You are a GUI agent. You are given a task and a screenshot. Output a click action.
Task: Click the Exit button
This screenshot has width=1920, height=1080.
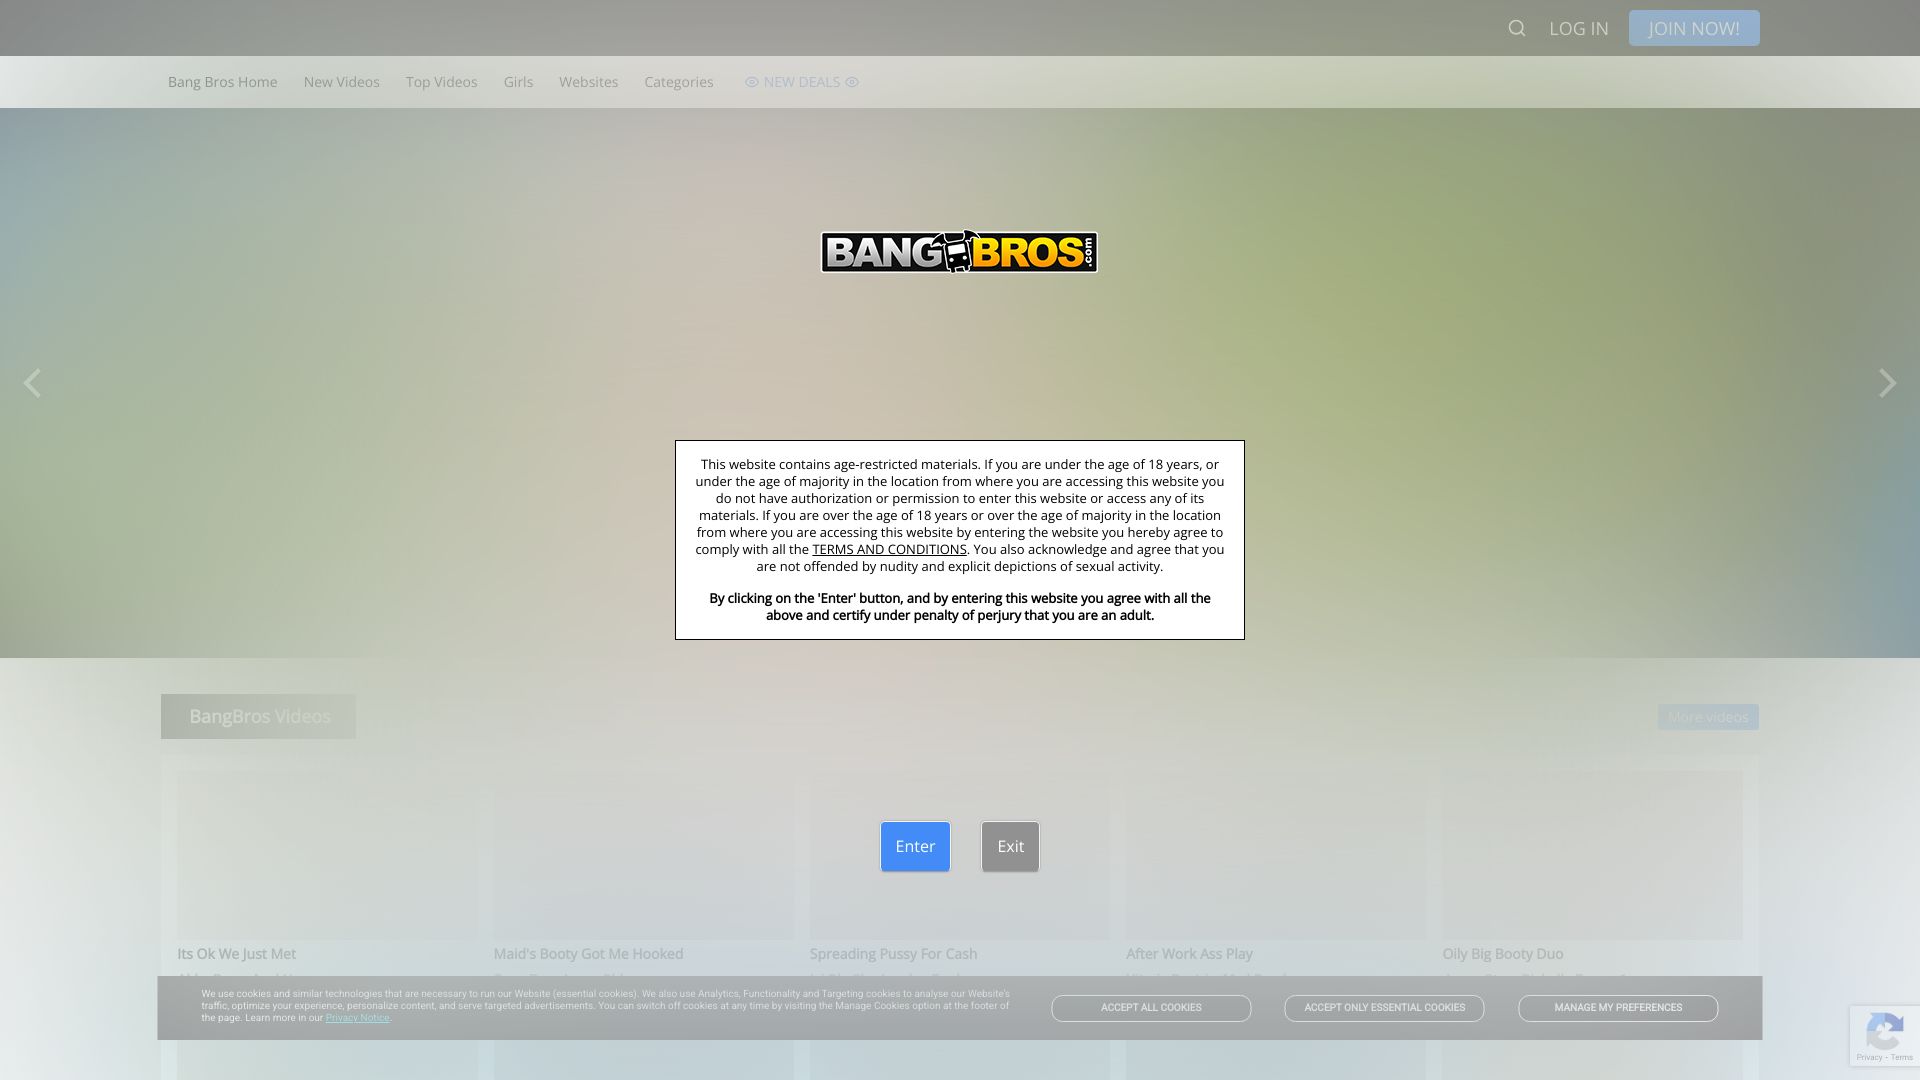tap(1010, 846)
